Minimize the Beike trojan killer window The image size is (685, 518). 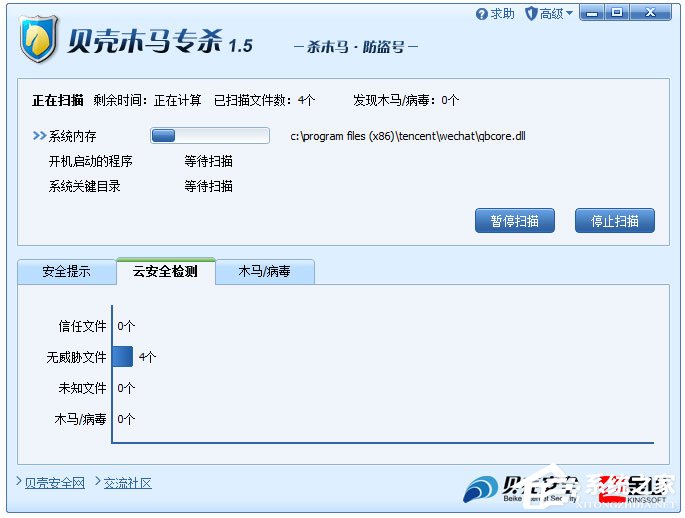(x=592, y=13)
